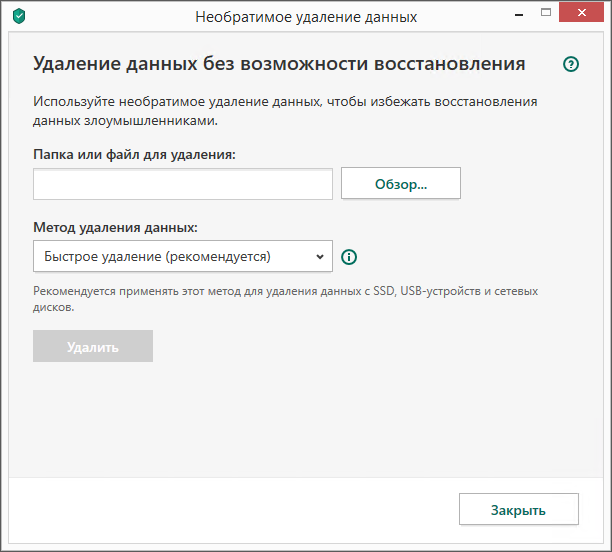The height and width of the screenshot is (552, 612).
Task: Click the chevron arrow of the method dropdown
Action: pyautogui.click(x=320, y=256)
